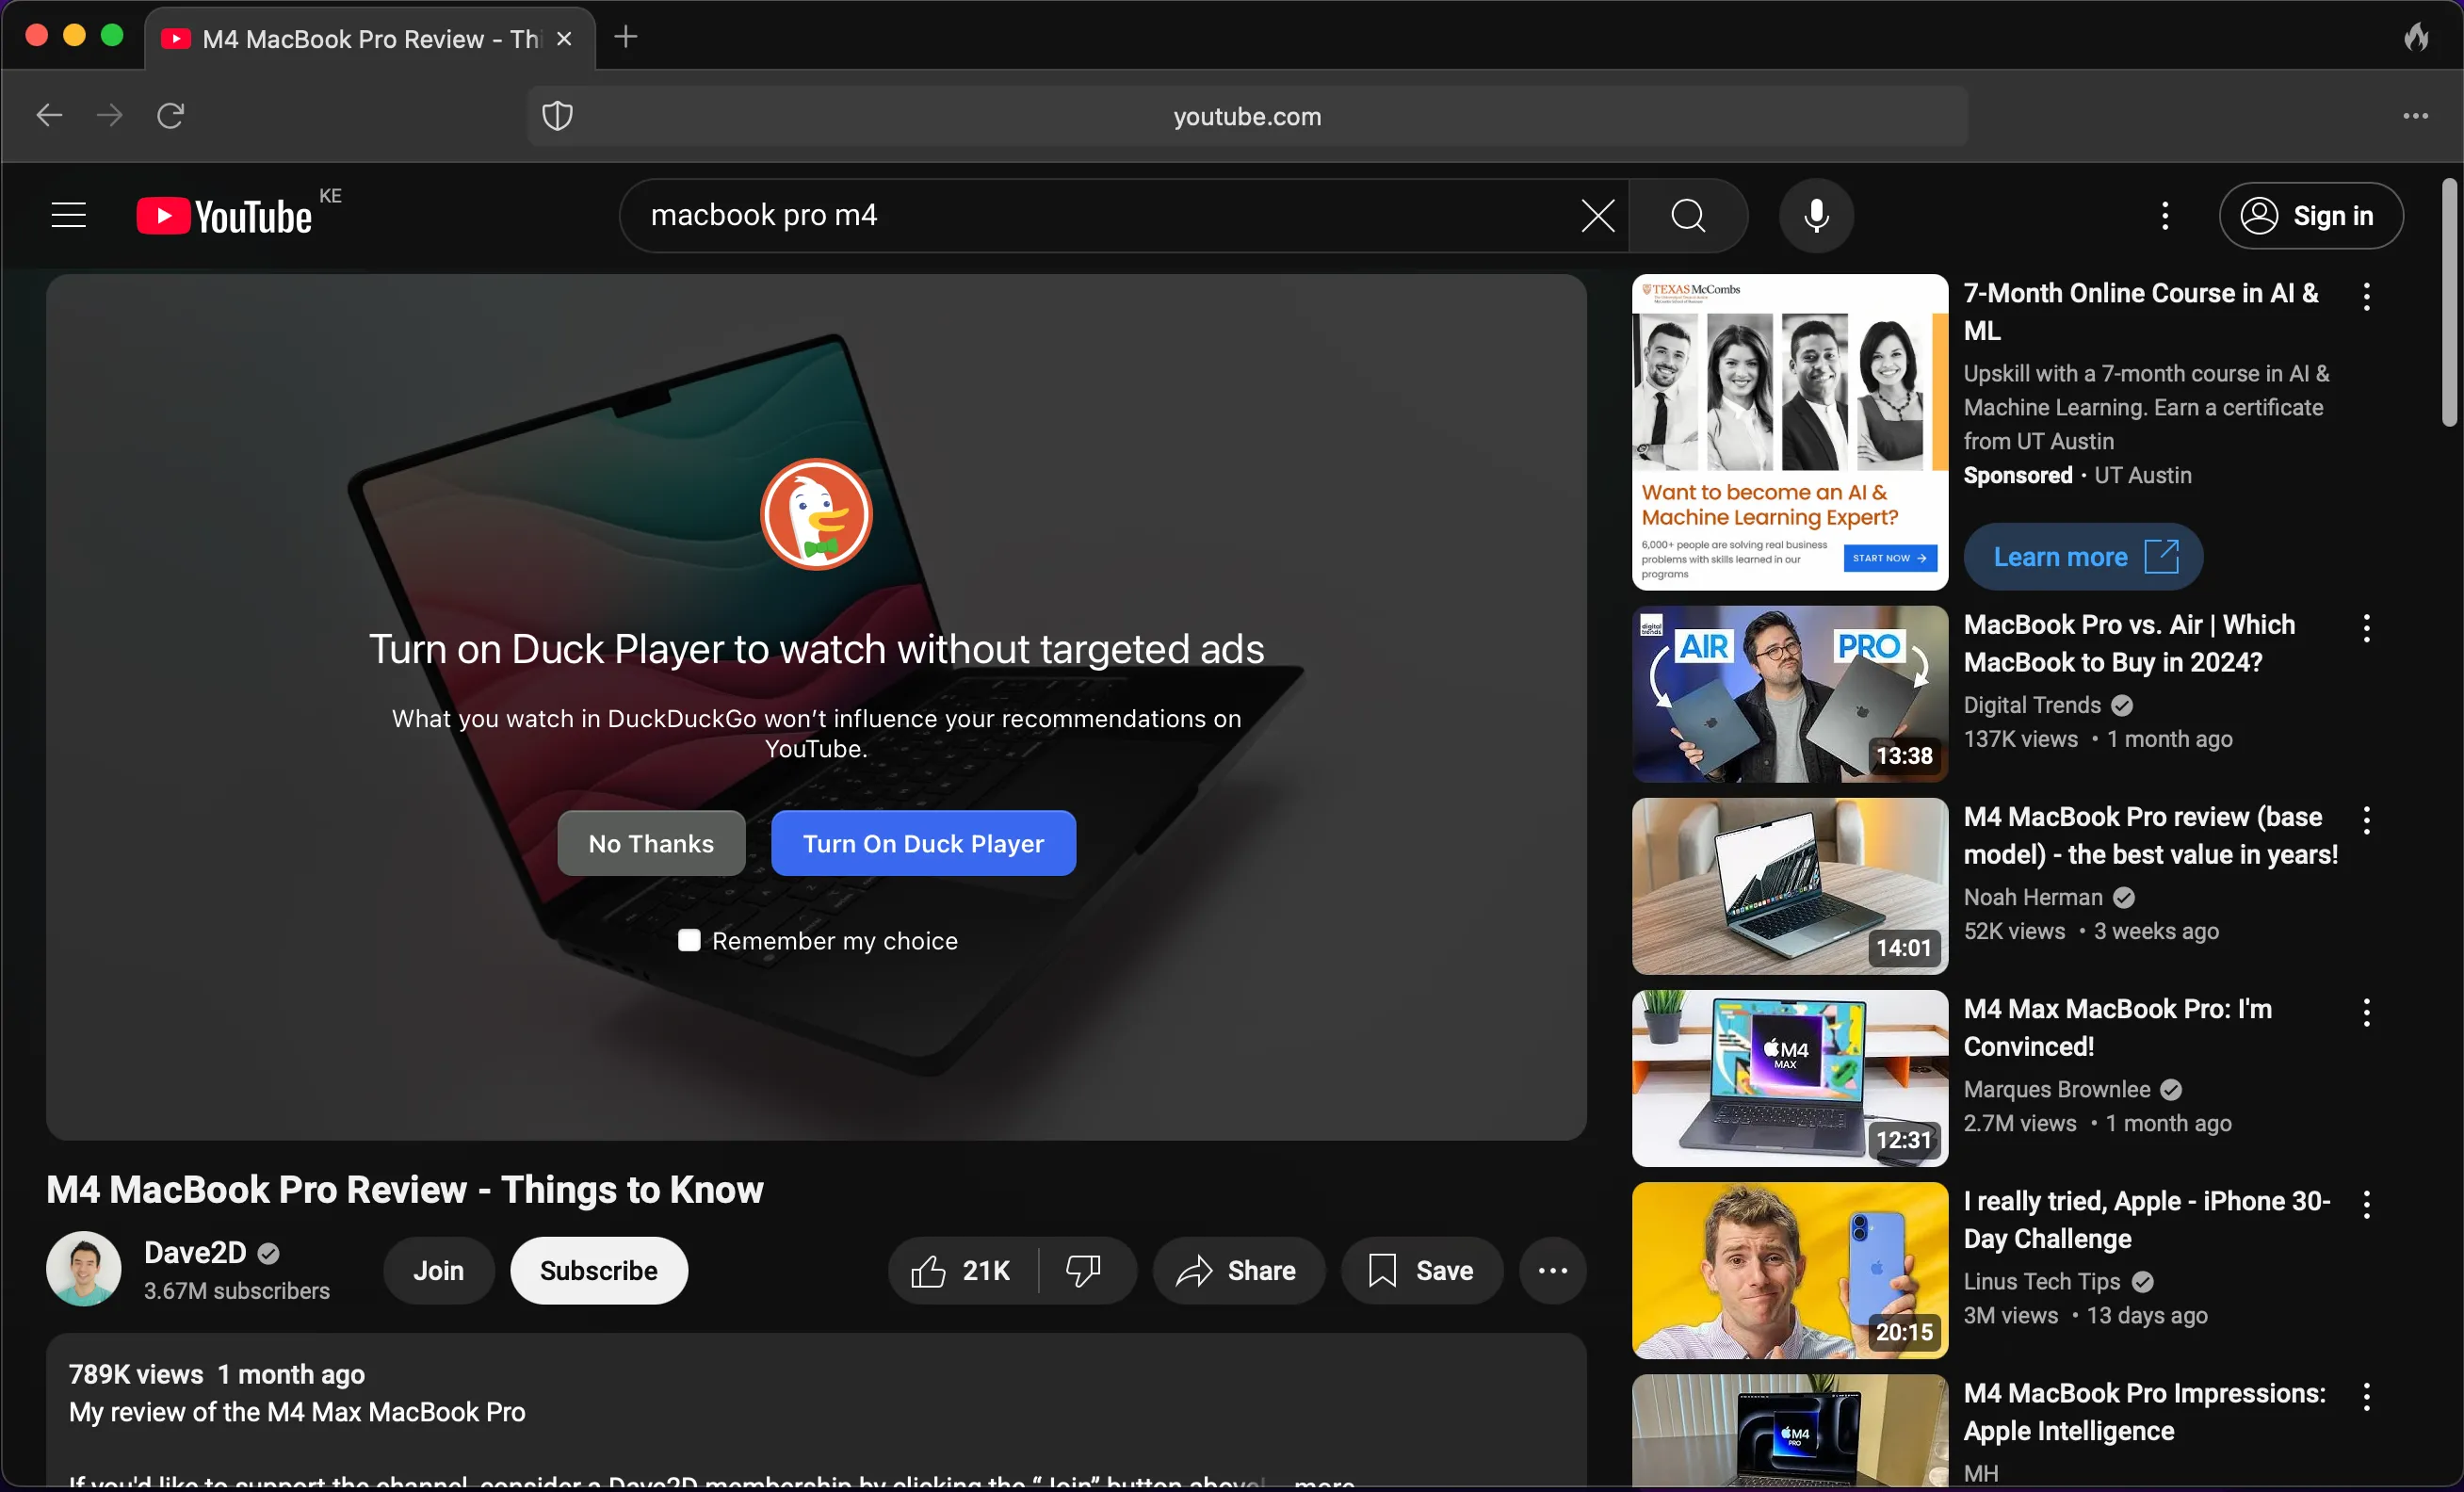This screenshot has width=2464, height=1492.
Task: Open menu for M4 MacBook Pro Impressions video
Action: [2366, 1396]
